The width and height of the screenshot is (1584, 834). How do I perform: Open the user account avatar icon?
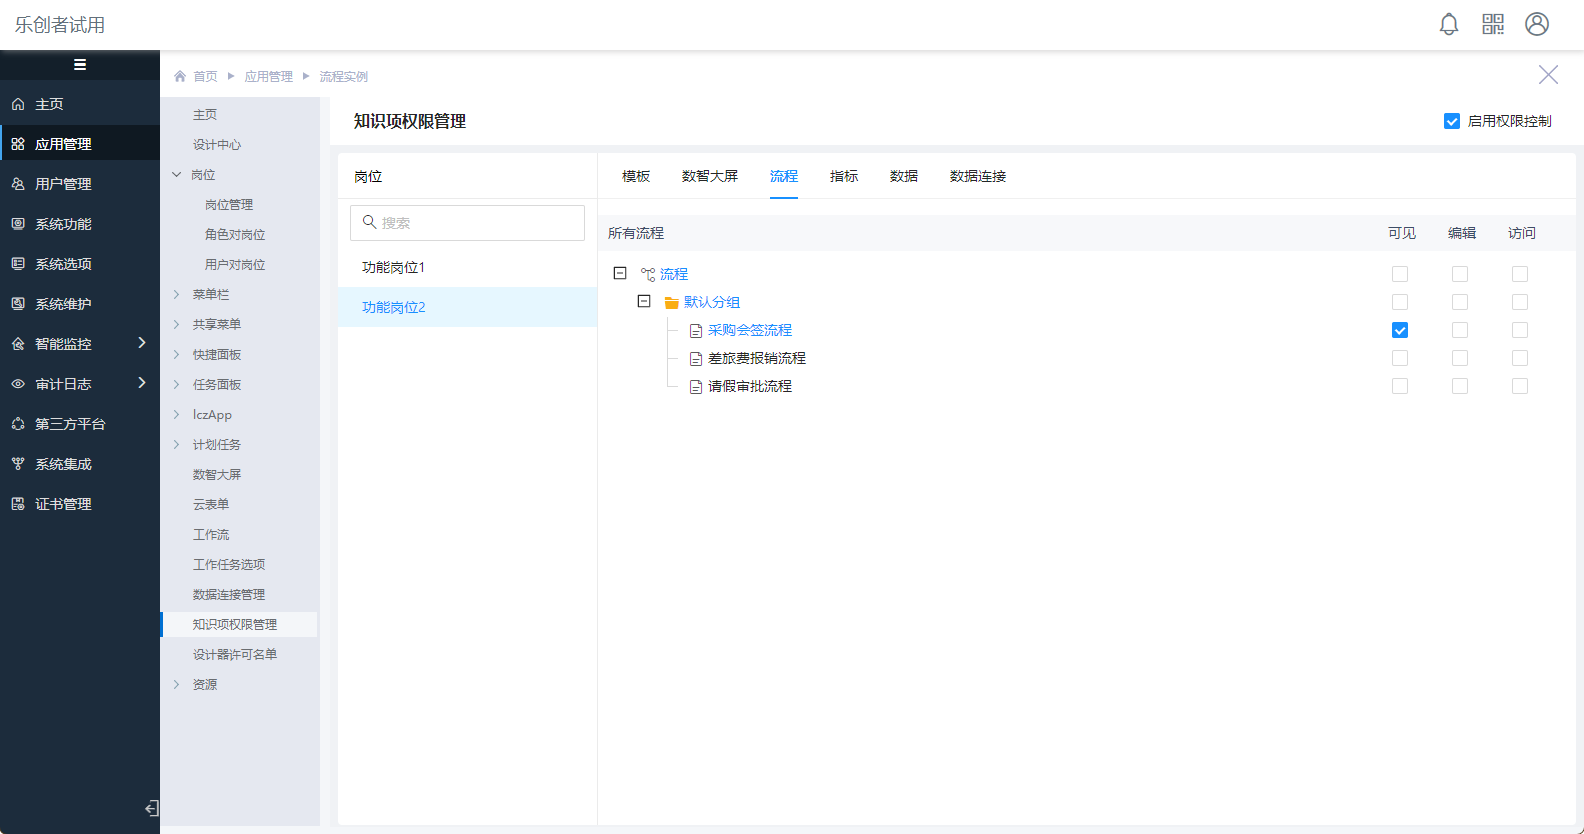click(x=1537, y=24)
